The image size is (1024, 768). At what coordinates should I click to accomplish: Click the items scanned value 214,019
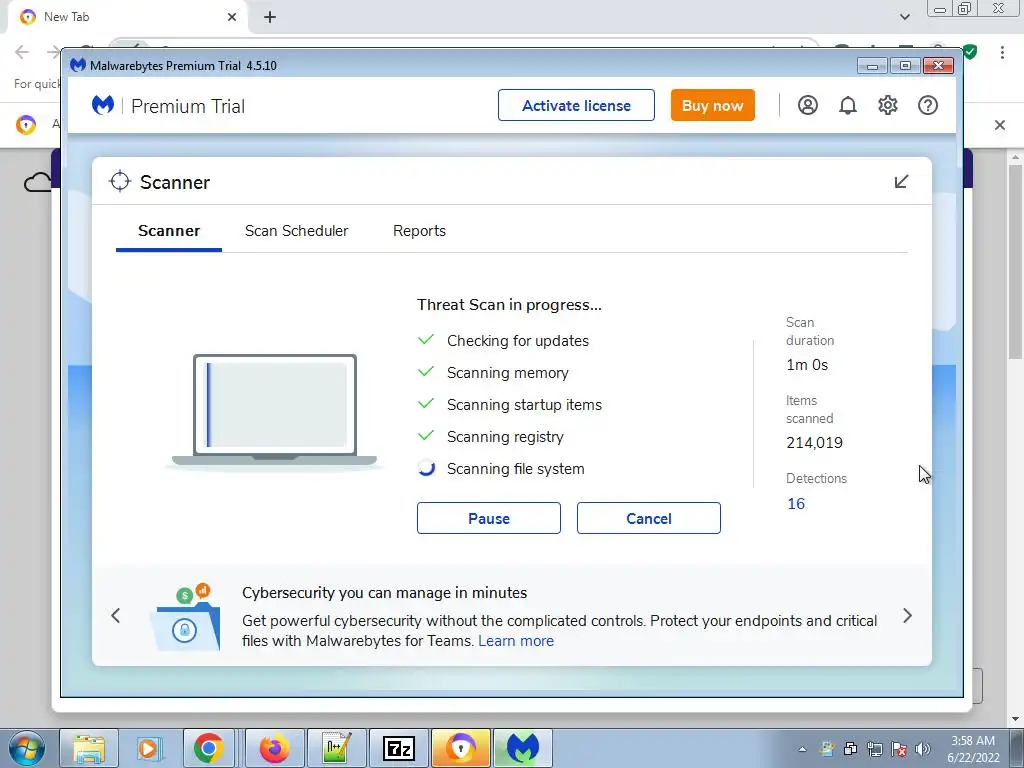click(x=814, y=443)
